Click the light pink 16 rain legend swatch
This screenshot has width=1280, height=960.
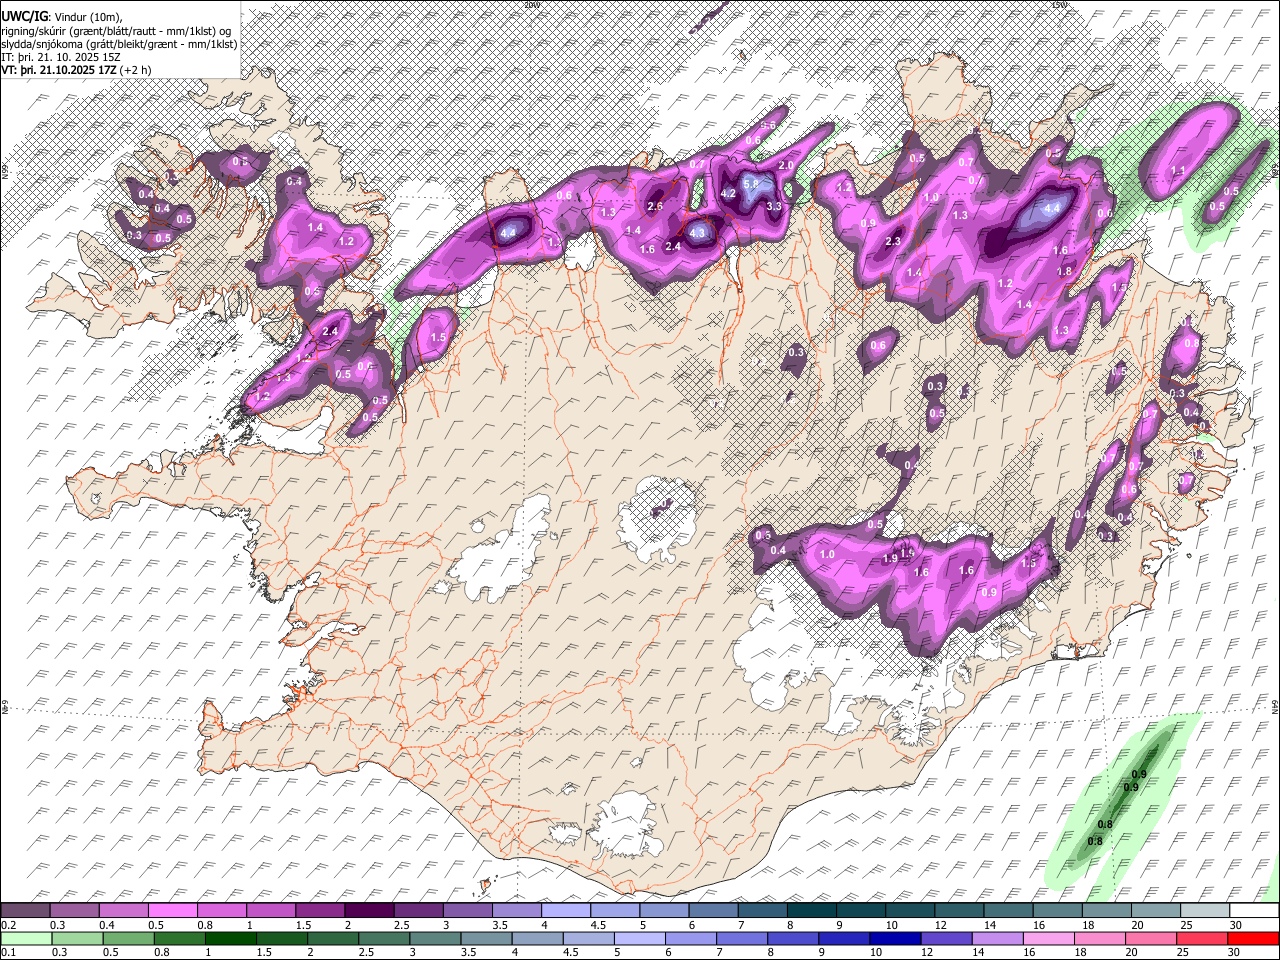[x=1049, y=938]
